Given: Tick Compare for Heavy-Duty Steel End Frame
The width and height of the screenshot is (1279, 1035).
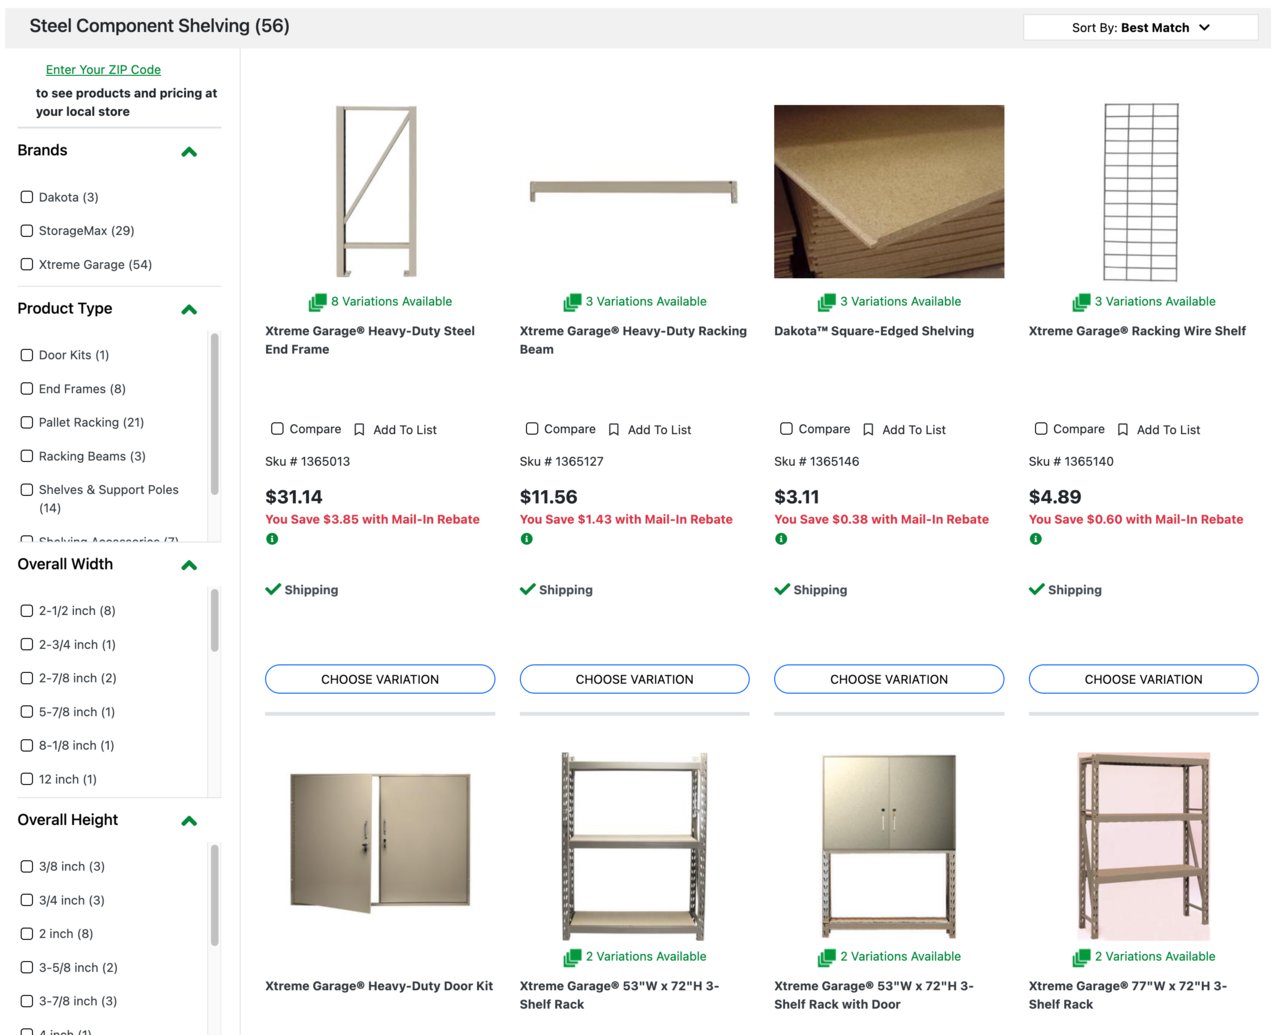Looking at the screenshot, I should (277, 429).
